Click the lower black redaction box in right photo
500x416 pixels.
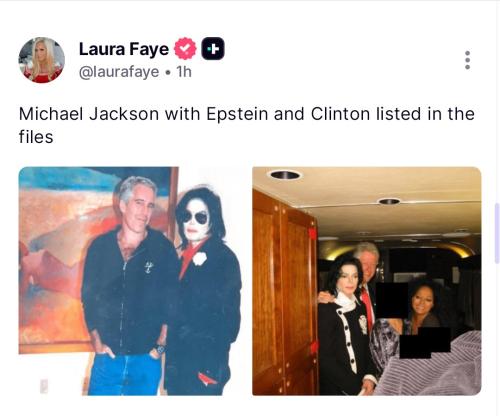tap(425, 343)
